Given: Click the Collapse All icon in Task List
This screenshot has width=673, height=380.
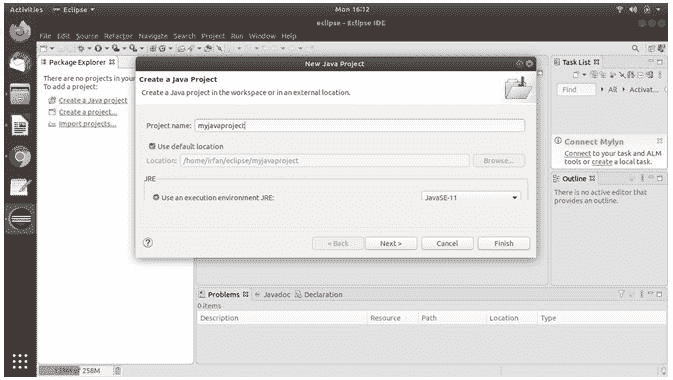Looking at the screenshot, I should tap(640, 75).
